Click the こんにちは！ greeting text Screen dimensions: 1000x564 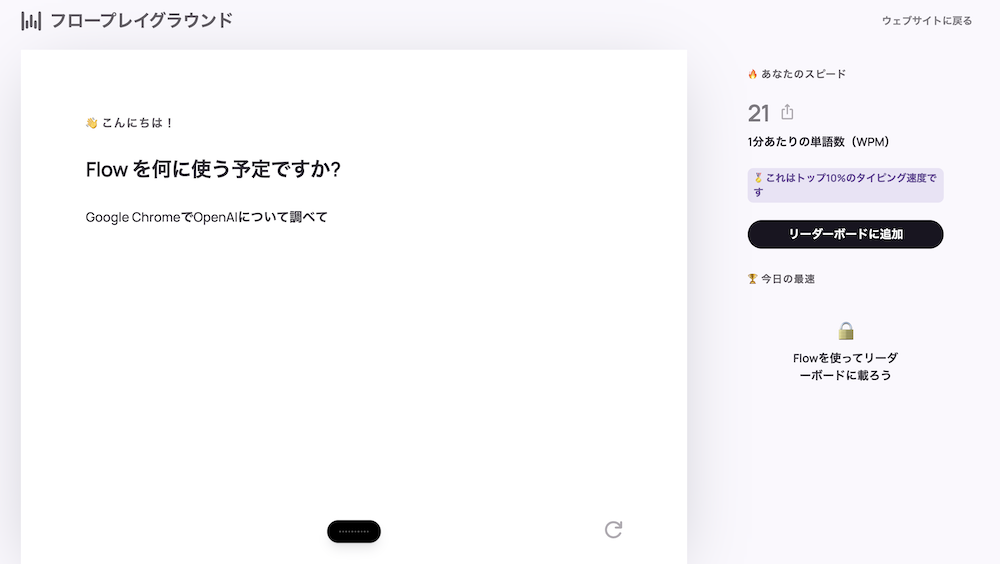tap(138, 122)
